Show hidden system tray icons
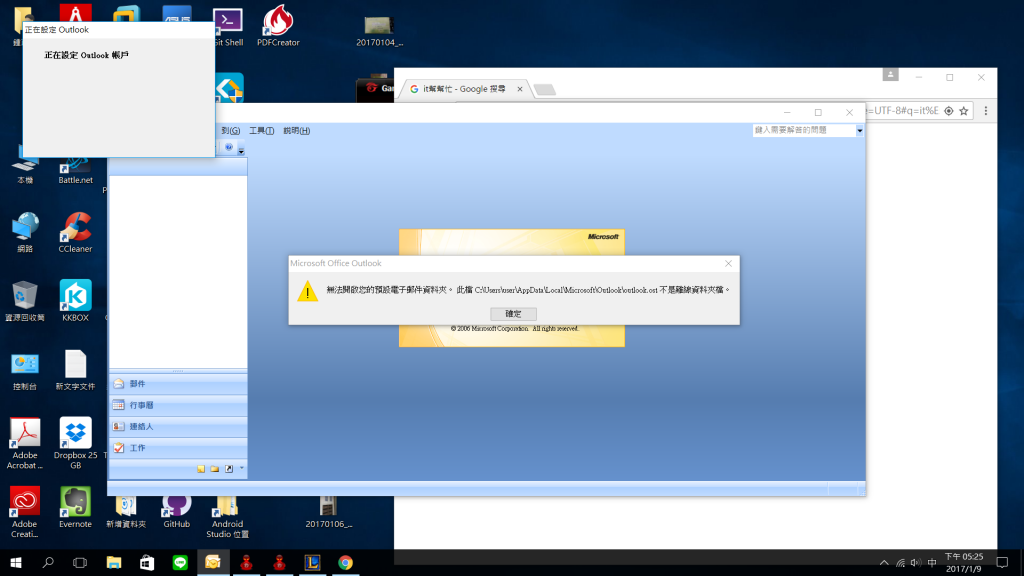Screen dimensions: 1024x576 pos(884,563)
